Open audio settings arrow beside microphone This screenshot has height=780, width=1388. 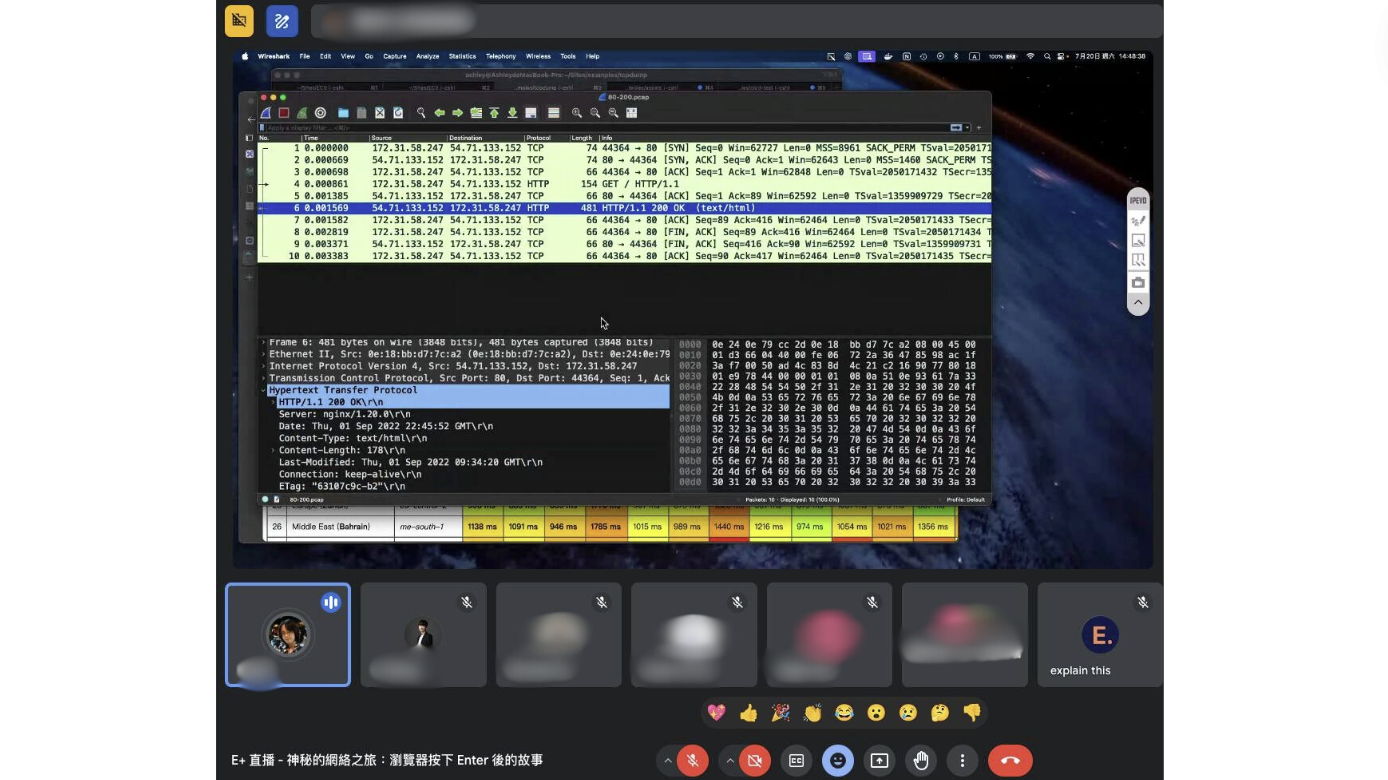tap(667, 761)
